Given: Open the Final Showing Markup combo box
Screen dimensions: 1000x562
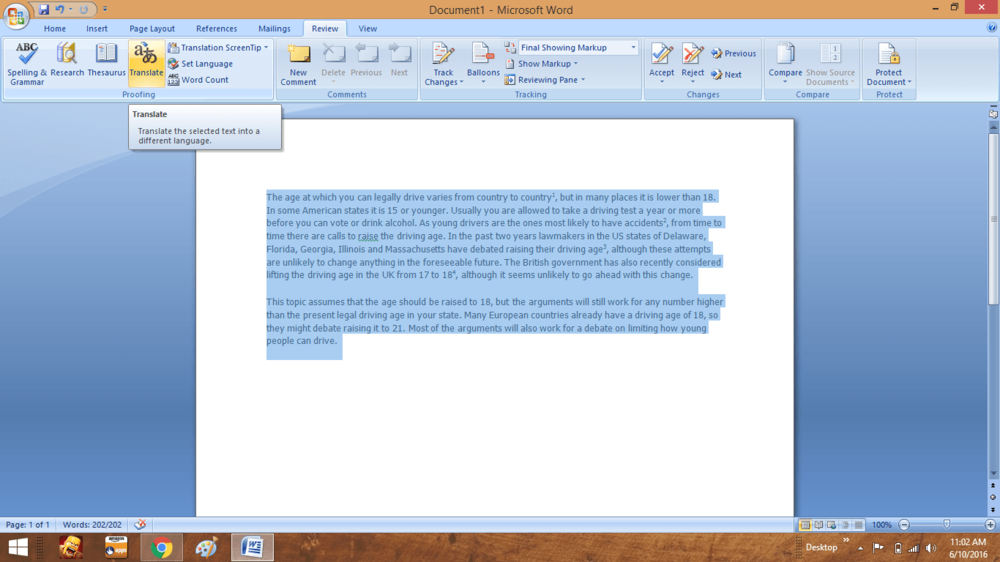Looking at the screenshot, I should tap(578, 47).
